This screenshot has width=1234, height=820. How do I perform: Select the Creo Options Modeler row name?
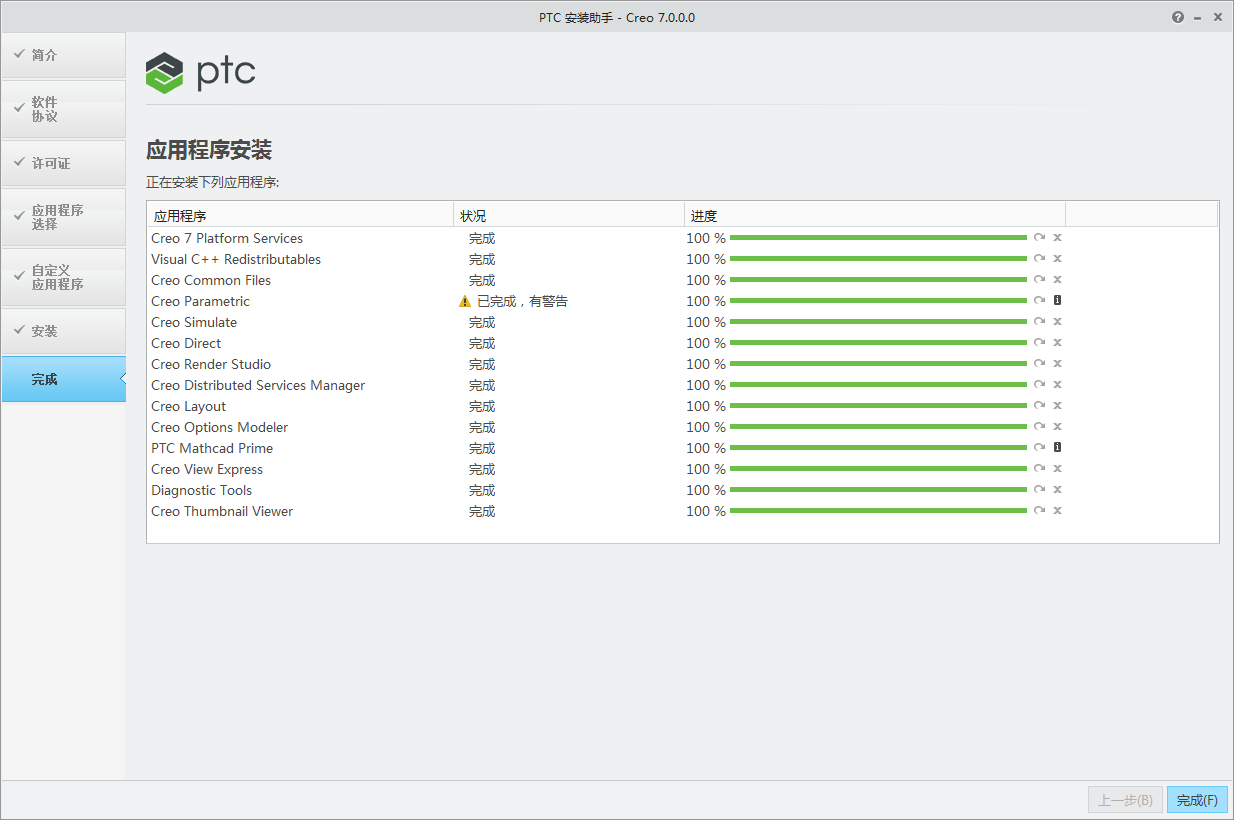(x=220, y=427)
